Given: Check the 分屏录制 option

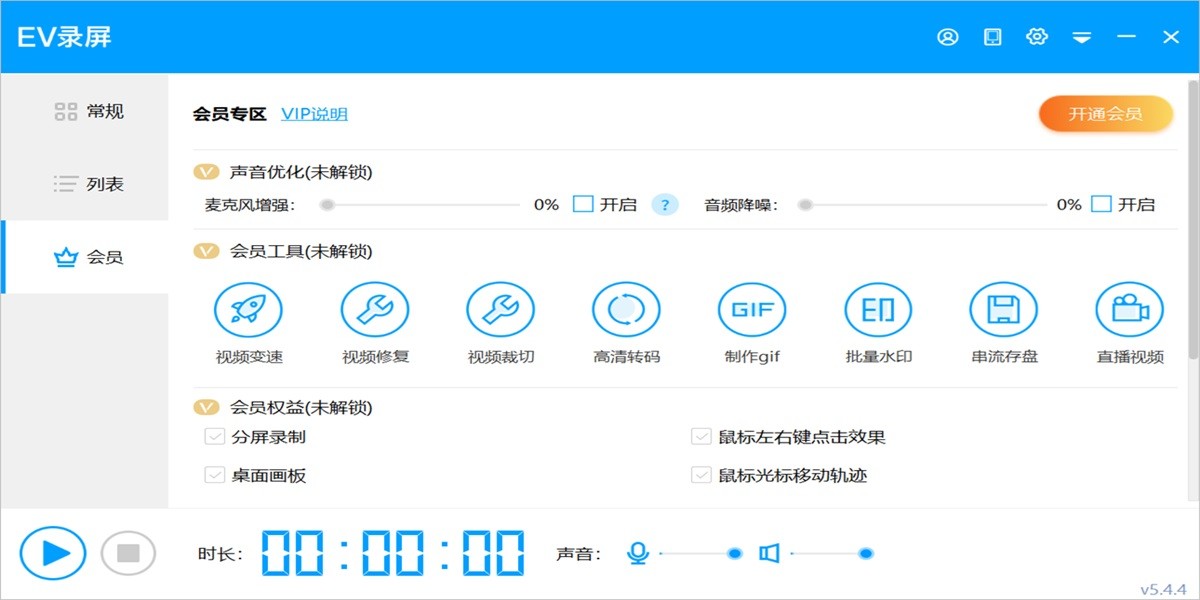Looking at the screenshot, I should point(213,436).
